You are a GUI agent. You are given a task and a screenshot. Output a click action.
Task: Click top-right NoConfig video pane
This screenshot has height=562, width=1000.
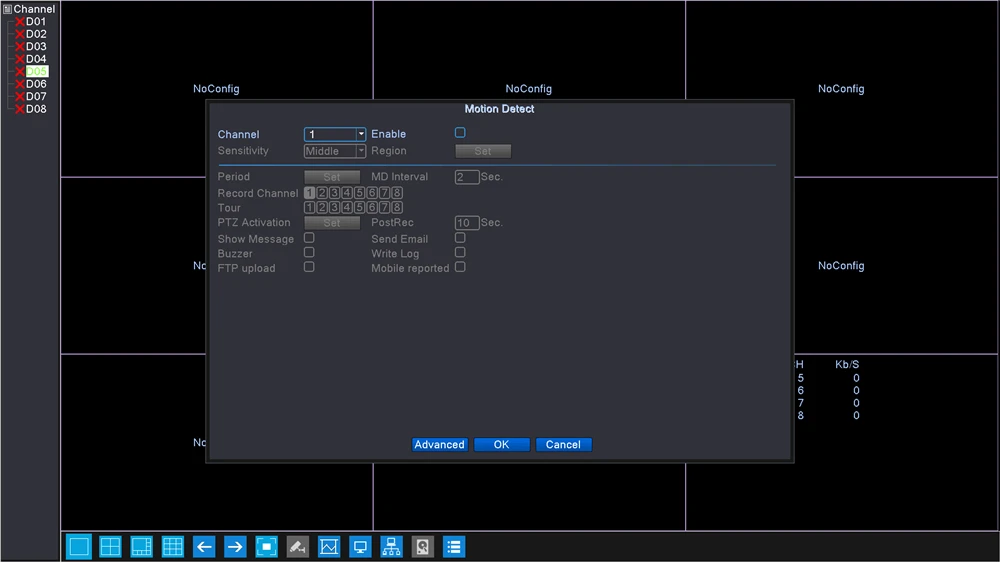tap(841, 89)
